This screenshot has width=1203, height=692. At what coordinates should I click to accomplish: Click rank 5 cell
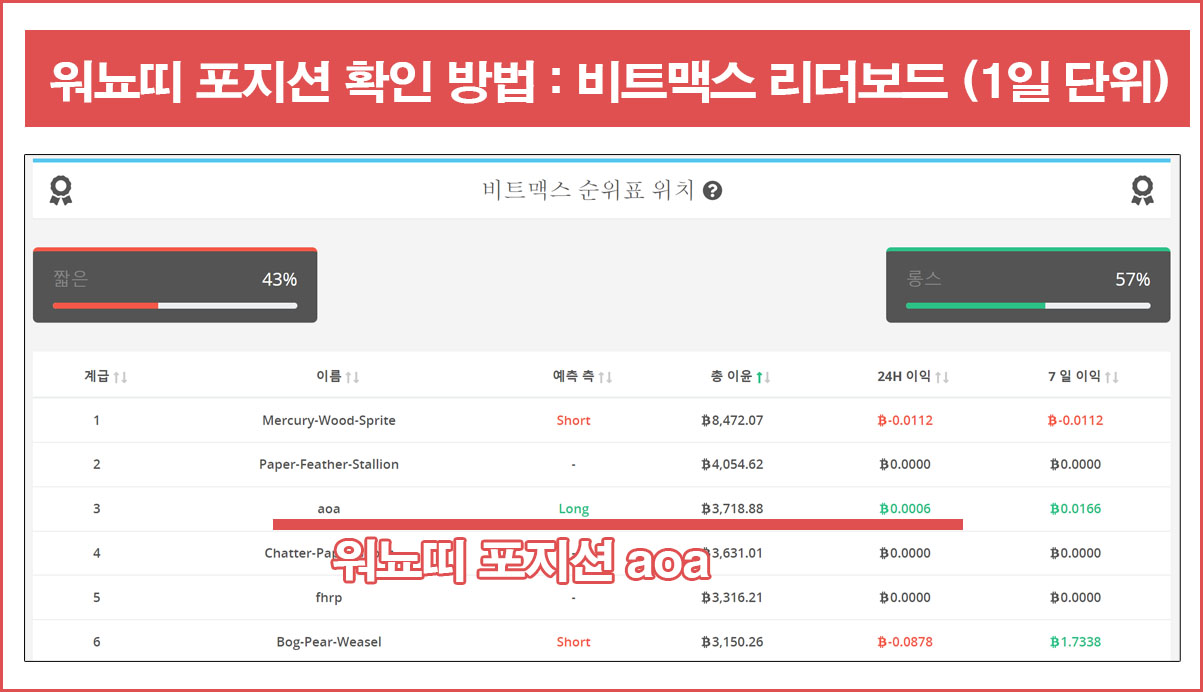tap(97, 597)
